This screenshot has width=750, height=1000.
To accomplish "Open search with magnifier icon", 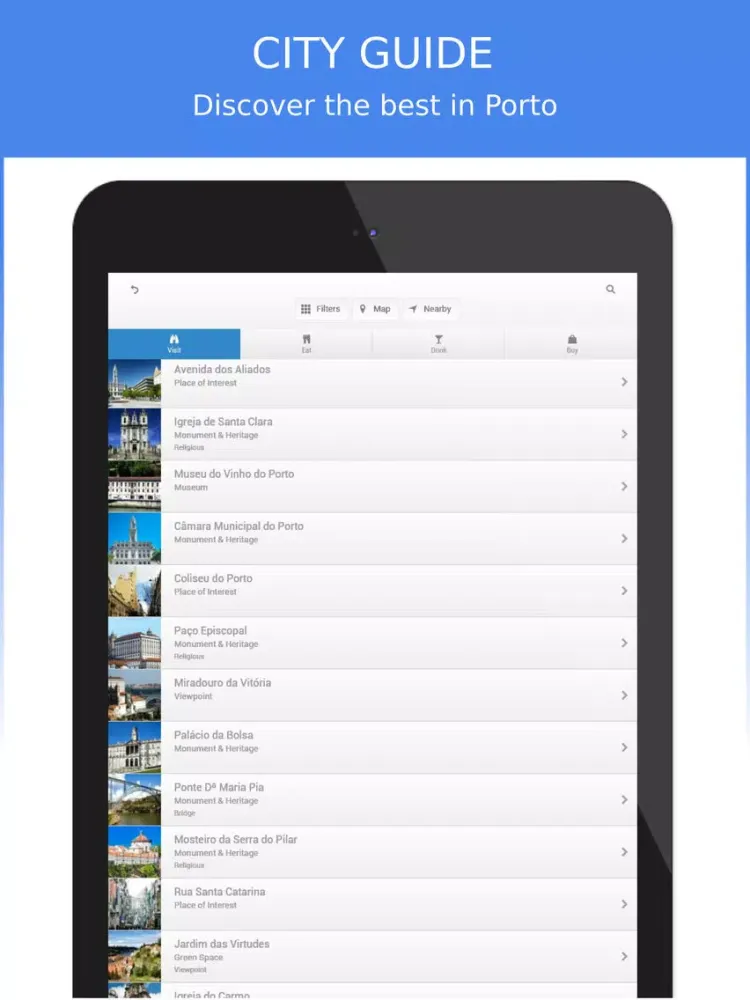I will 610,289.
